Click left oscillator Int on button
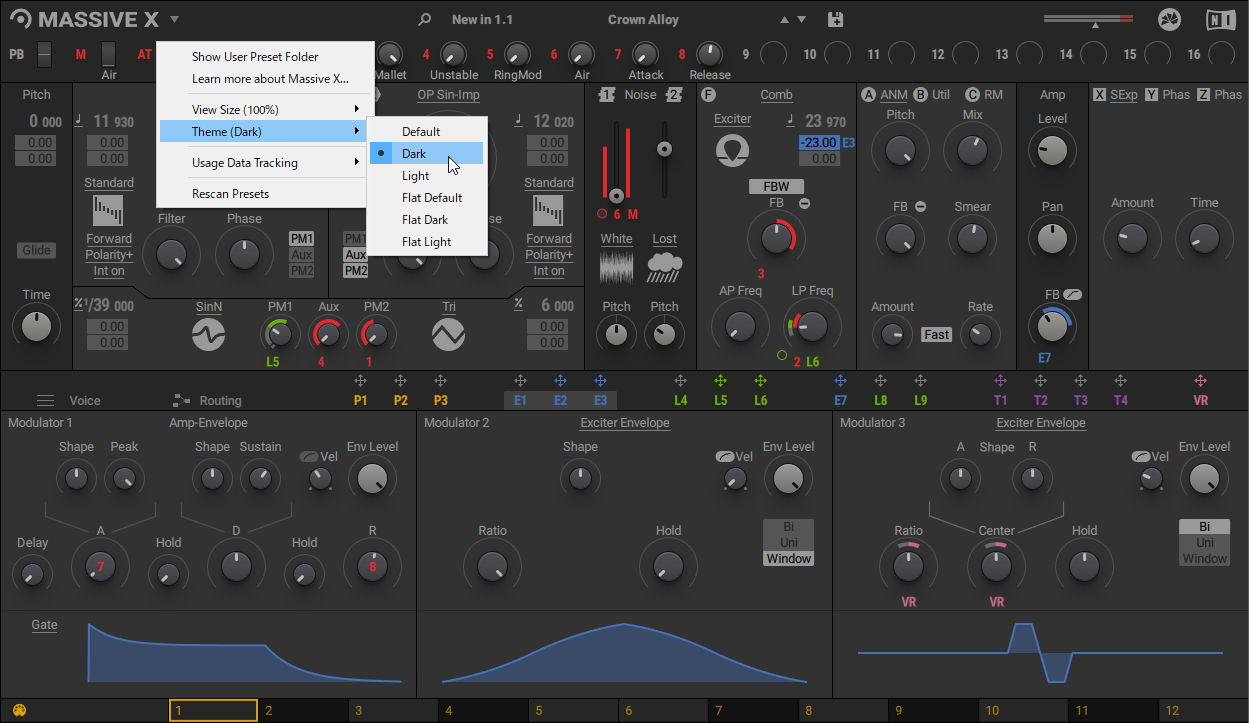This screenshot has height=723, width=1249. tap(108, 271)
